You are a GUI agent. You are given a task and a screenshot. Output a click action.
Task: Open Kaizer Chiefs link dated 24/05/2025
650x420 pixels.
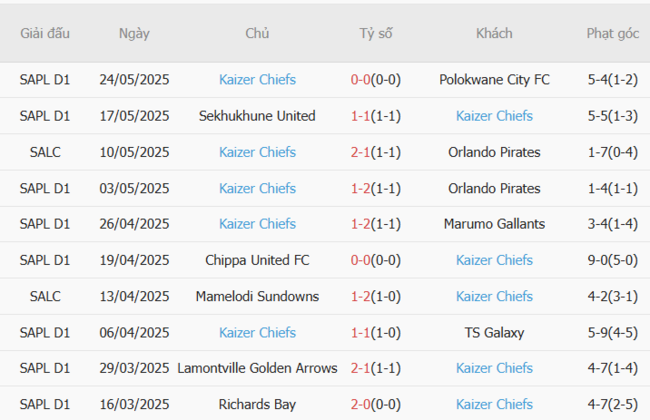tap(257, 80)
